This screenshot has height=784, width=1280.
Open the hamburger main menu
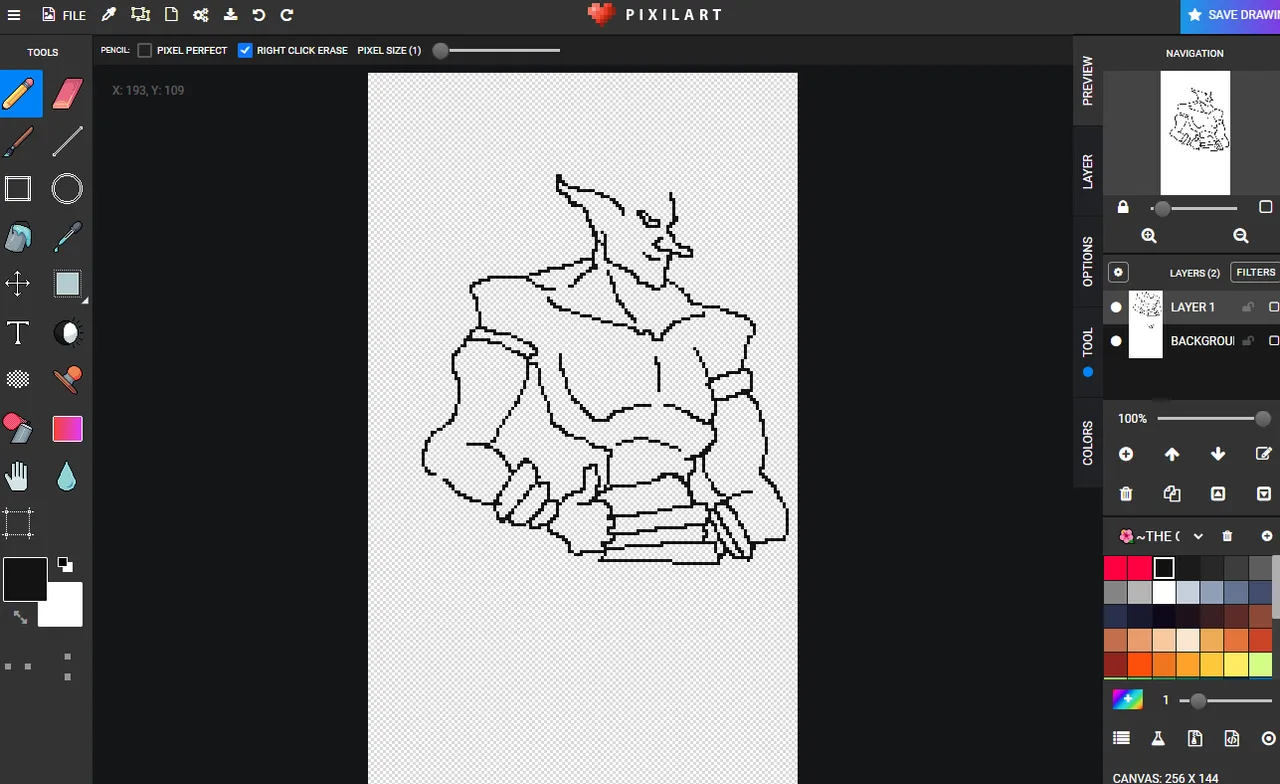pyautogui.click(x=16, y=15)
